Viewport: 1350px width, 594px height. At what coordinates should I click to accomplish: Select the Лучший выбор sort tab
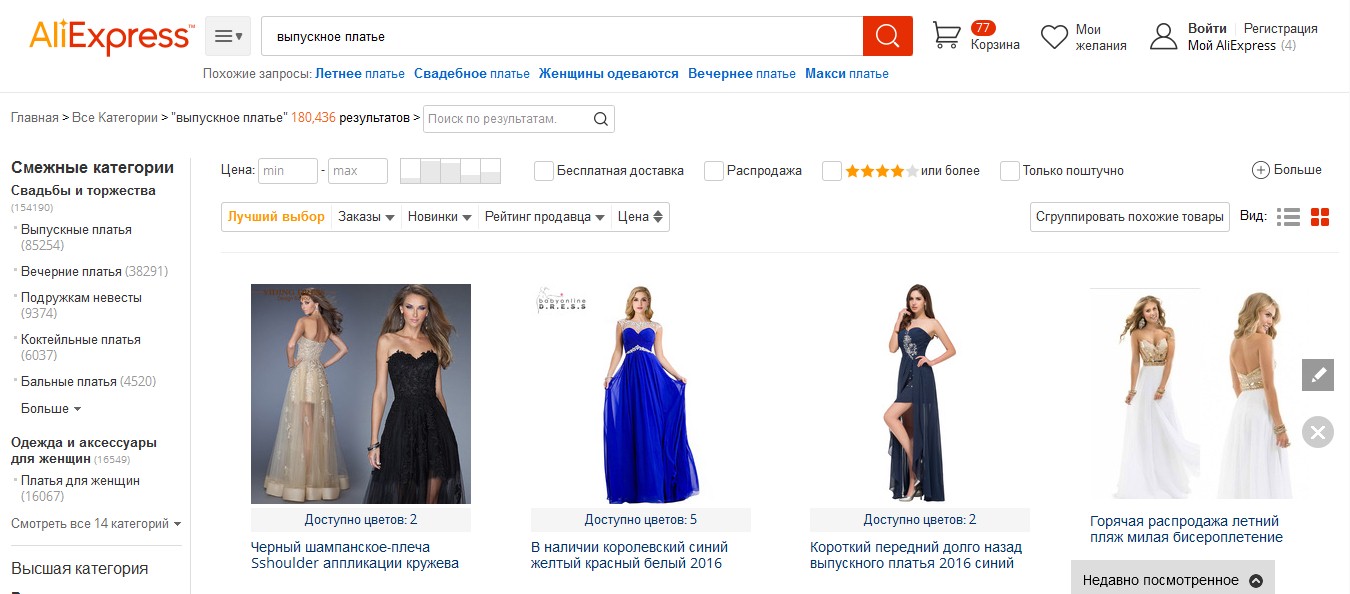pos(276,217)
